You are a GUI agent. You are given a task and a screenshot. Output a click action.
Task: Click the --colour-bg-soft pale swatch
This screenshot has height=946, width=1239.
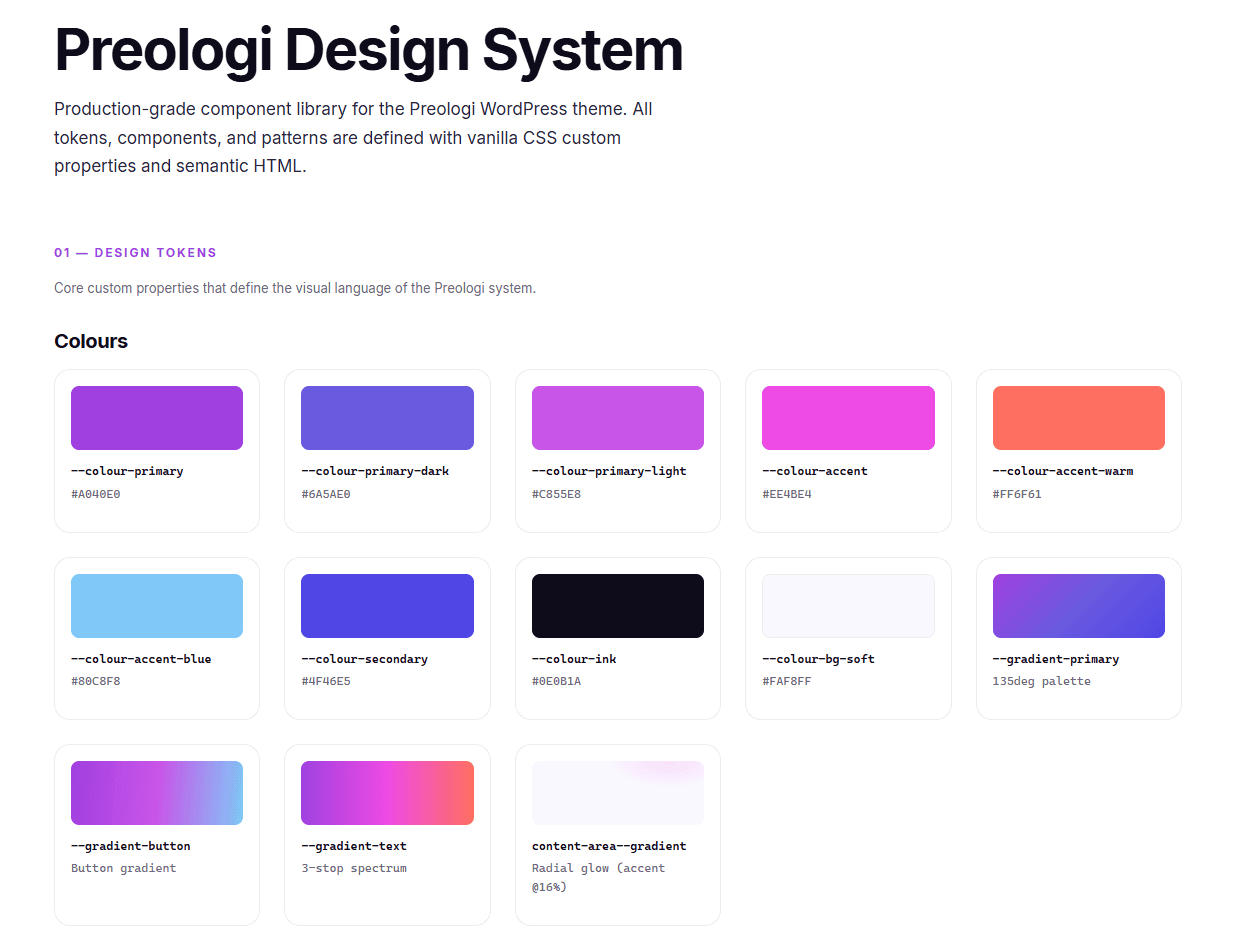(848, 606)
